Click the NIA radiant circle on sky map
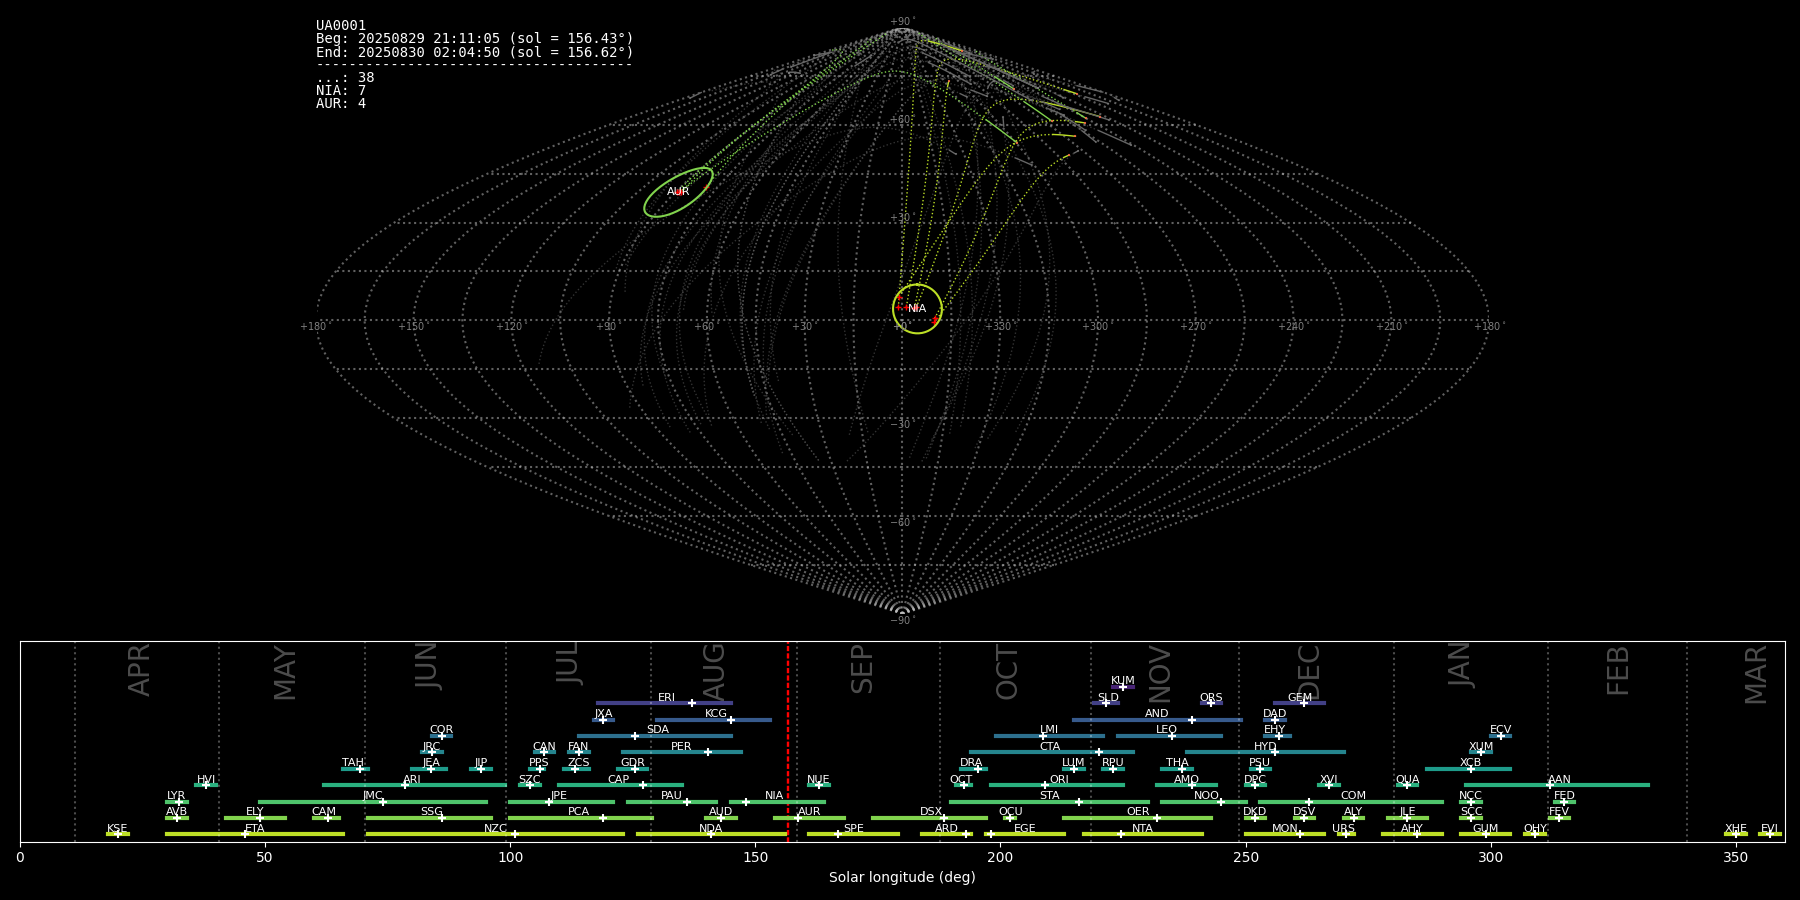The height and width of the screenshot is (900, 1800). click(917, 308)
